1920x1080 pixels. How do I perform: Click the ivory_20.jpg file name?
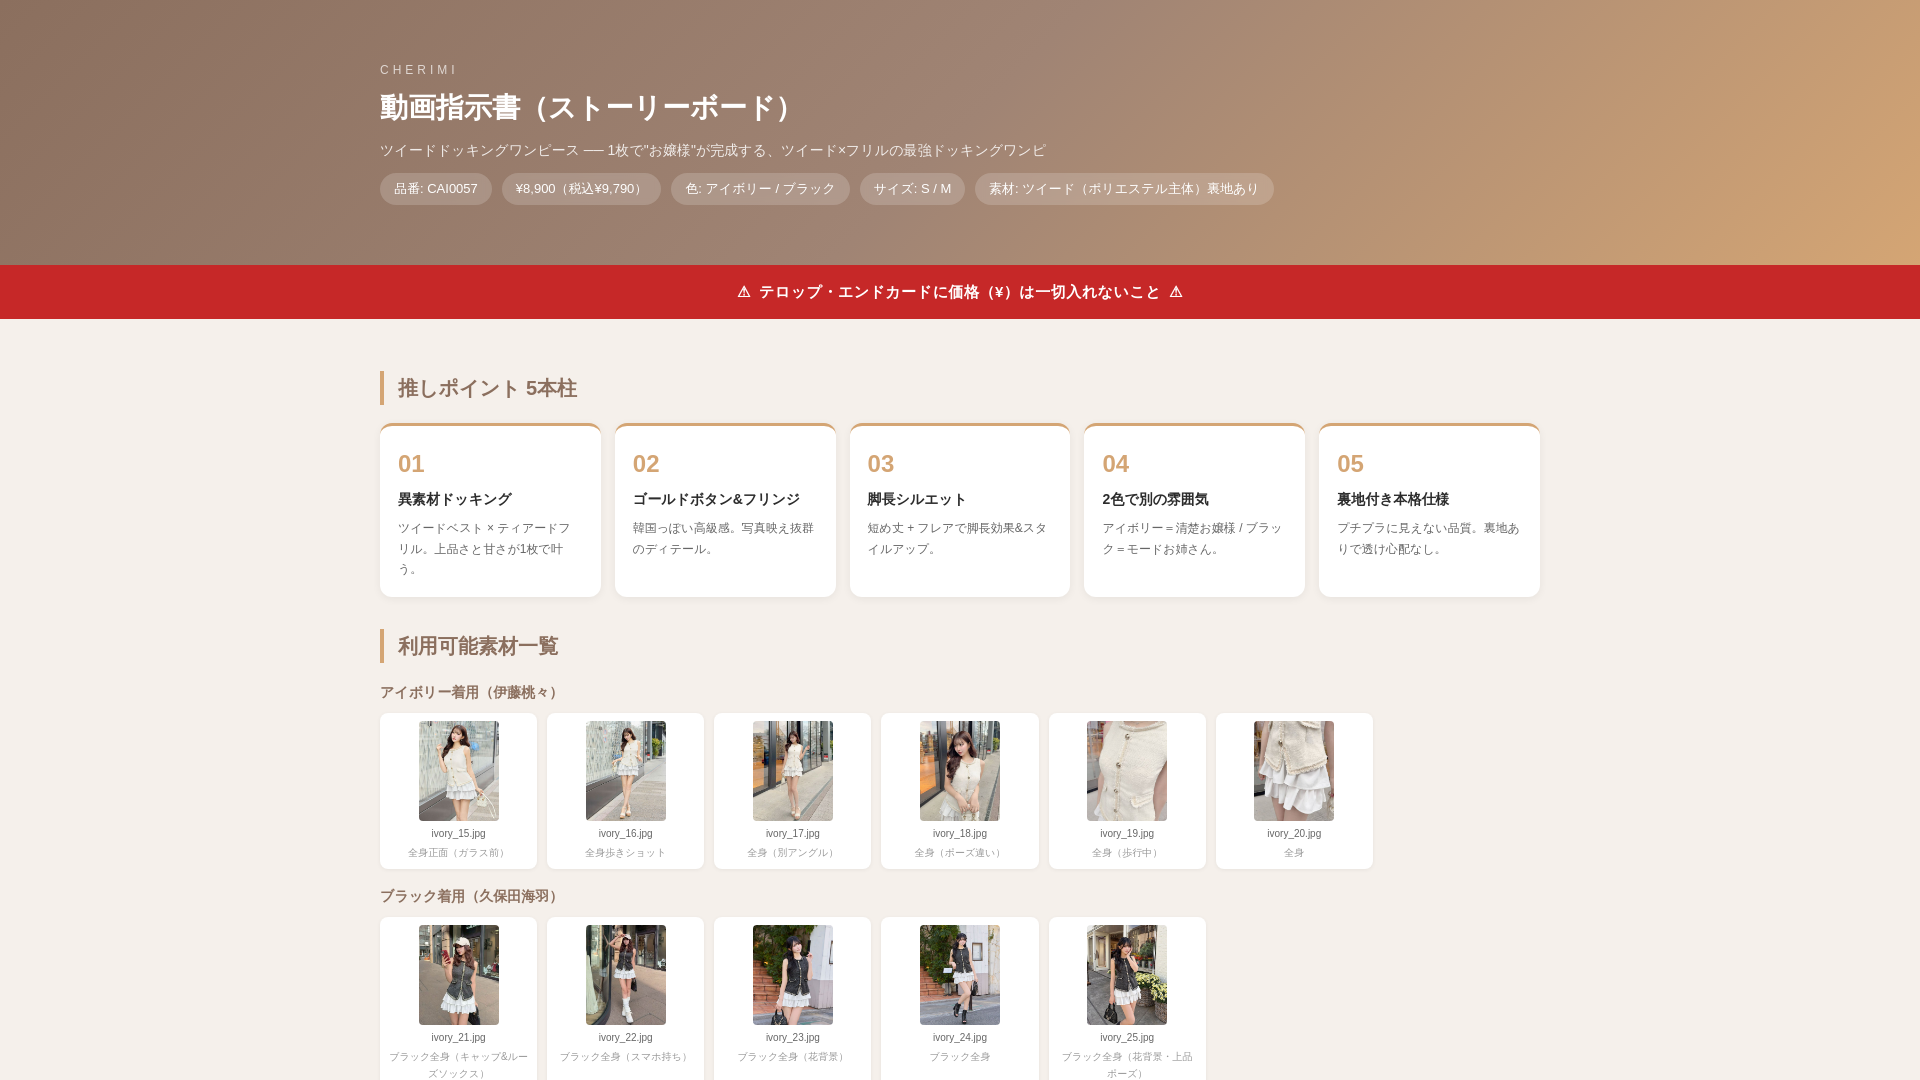click(x=1293, y=833)
